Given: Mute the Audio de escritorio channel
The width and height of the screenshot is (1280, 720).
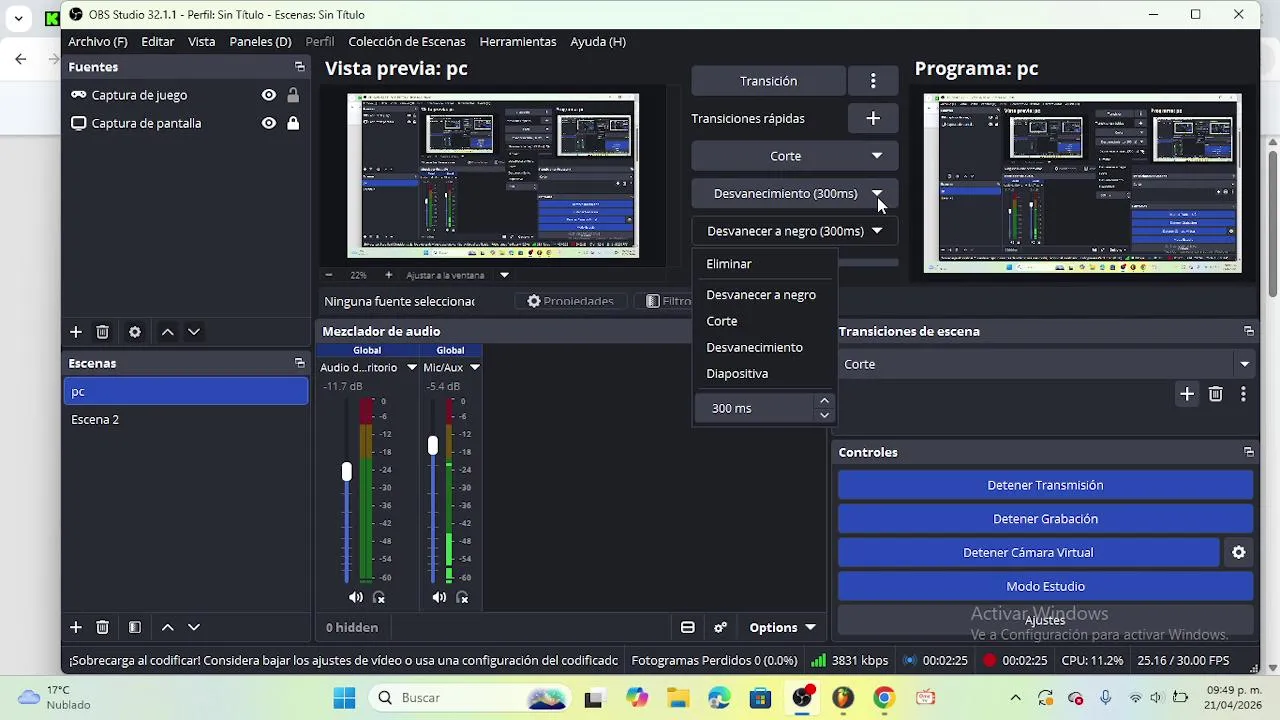Looking at the screenshot, I should tap(356, 597).
